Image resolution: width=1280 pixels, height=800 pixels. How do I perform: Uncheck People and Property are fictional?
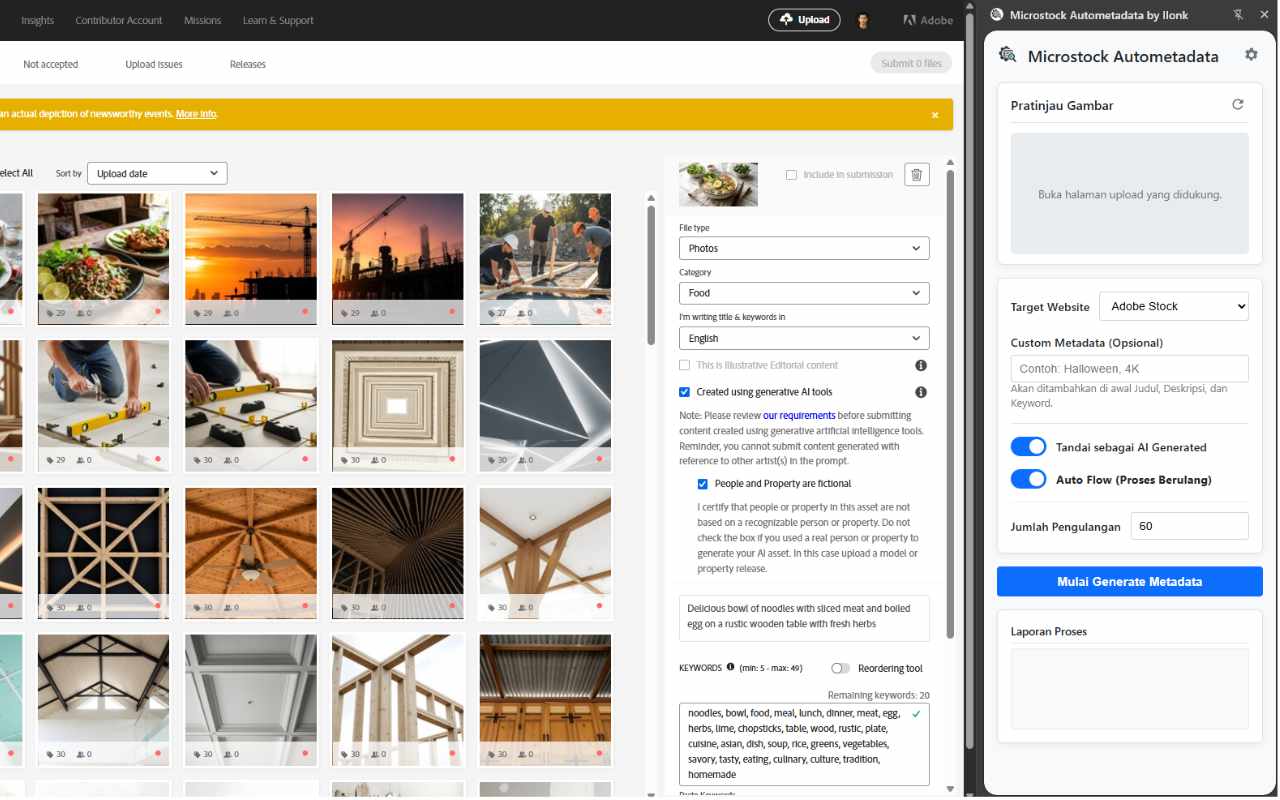click(702, 484)
